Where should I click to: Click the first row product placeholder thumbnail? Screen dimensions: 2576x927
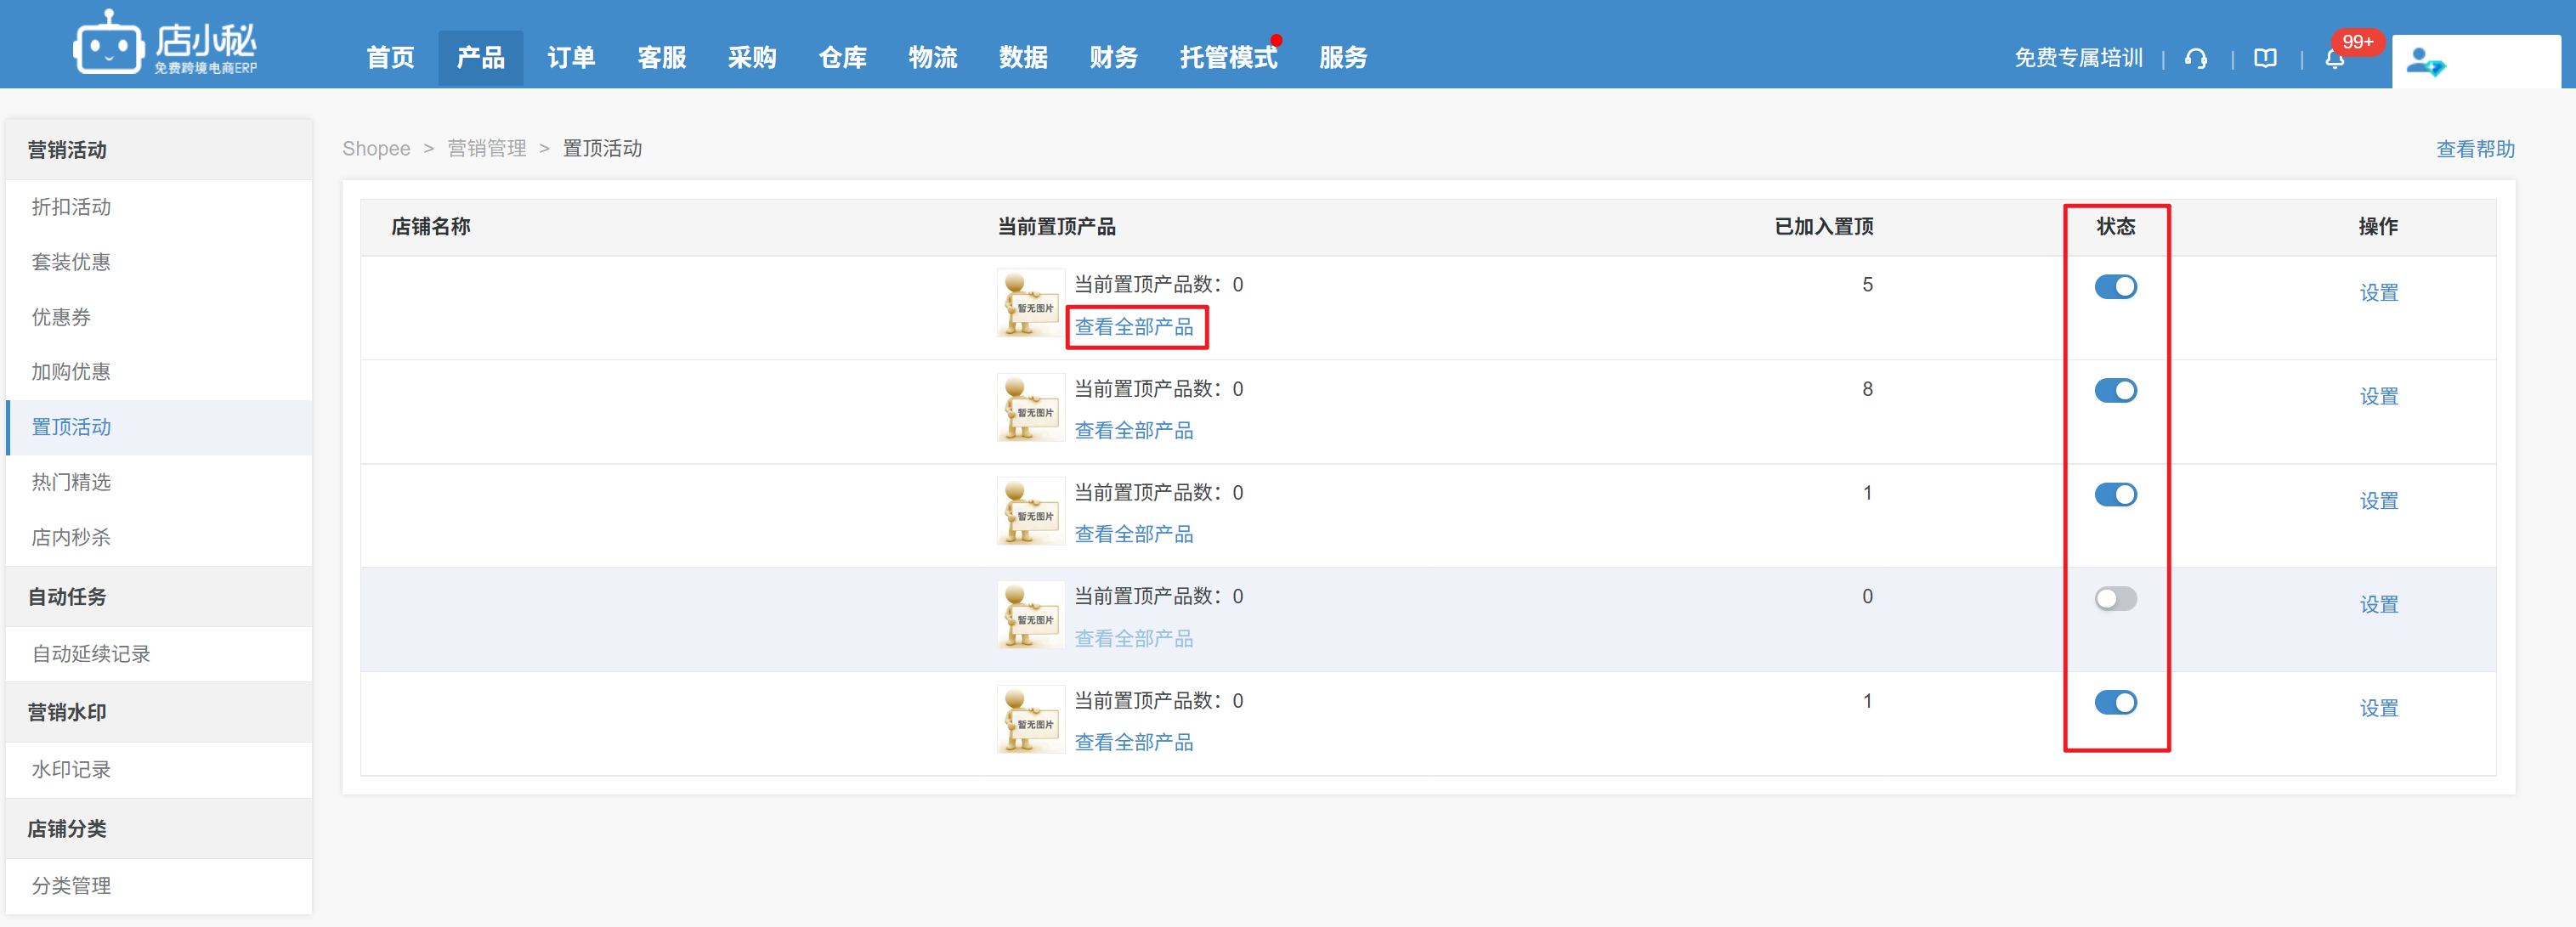1030,303
